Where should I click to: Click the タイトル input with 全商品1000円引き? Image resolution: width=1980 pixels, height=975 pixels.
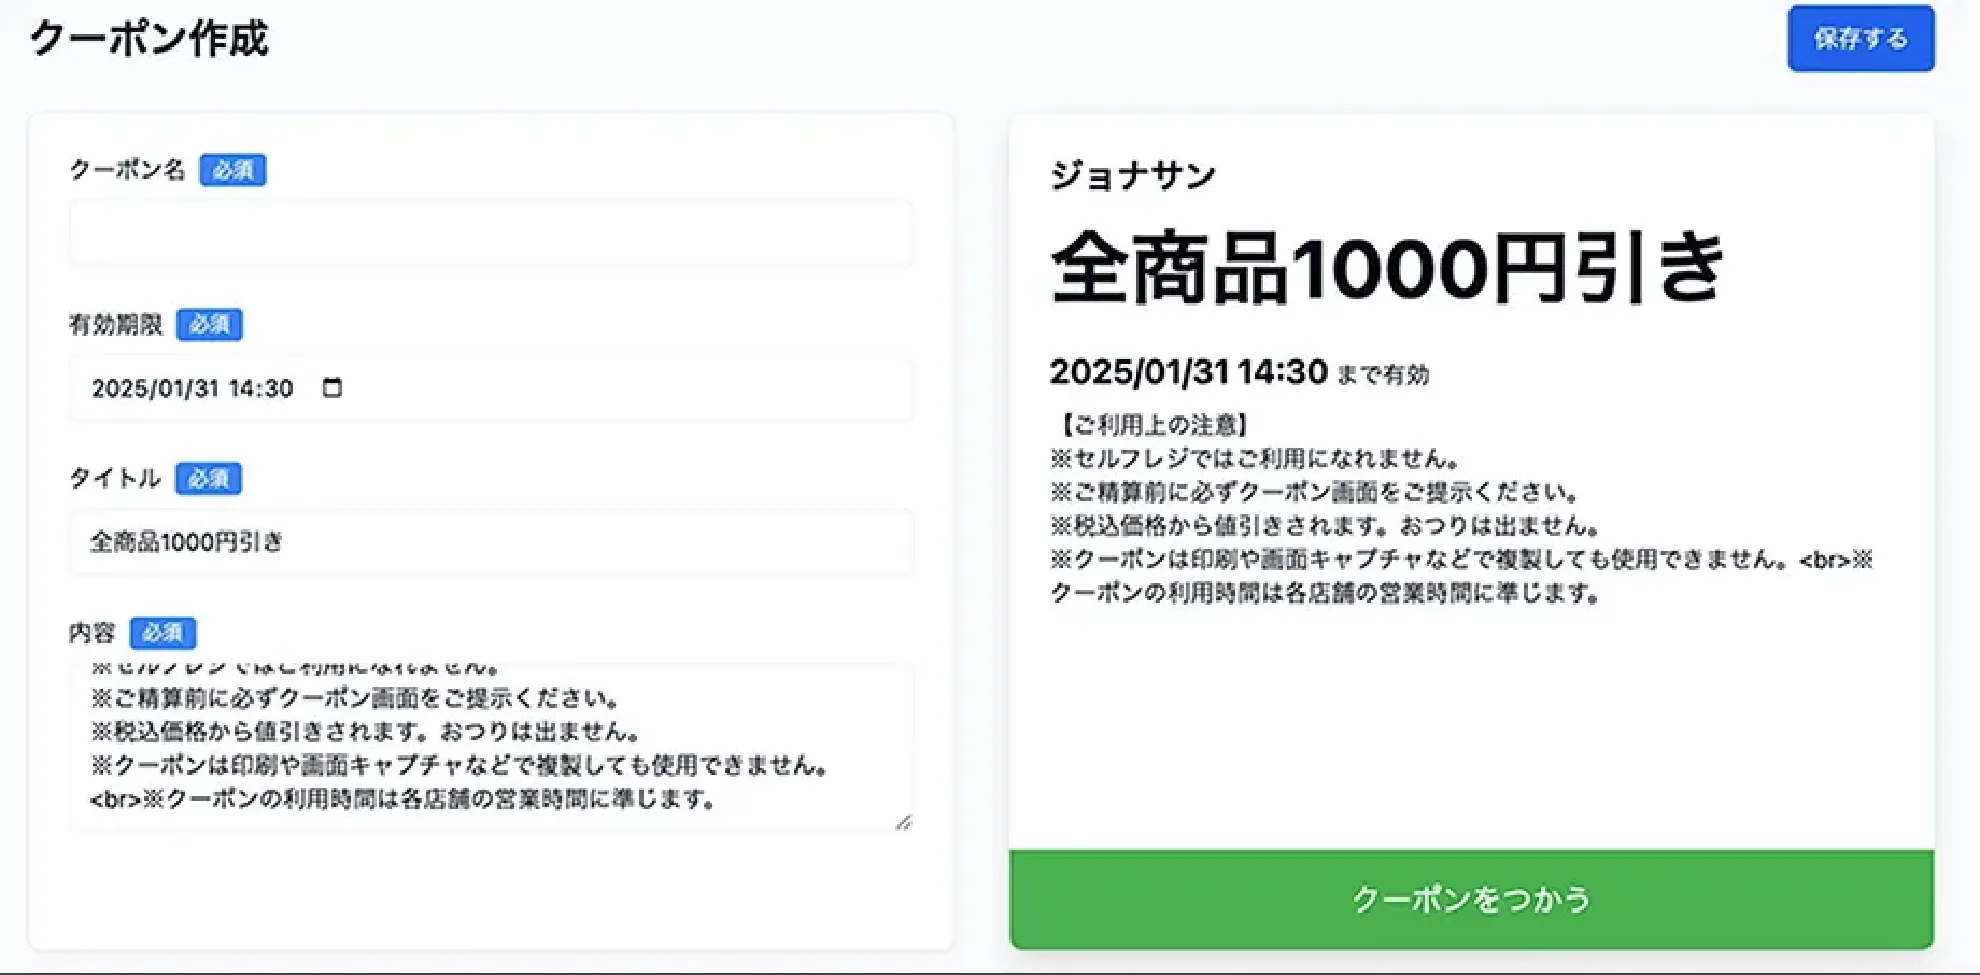pos(491,542)
